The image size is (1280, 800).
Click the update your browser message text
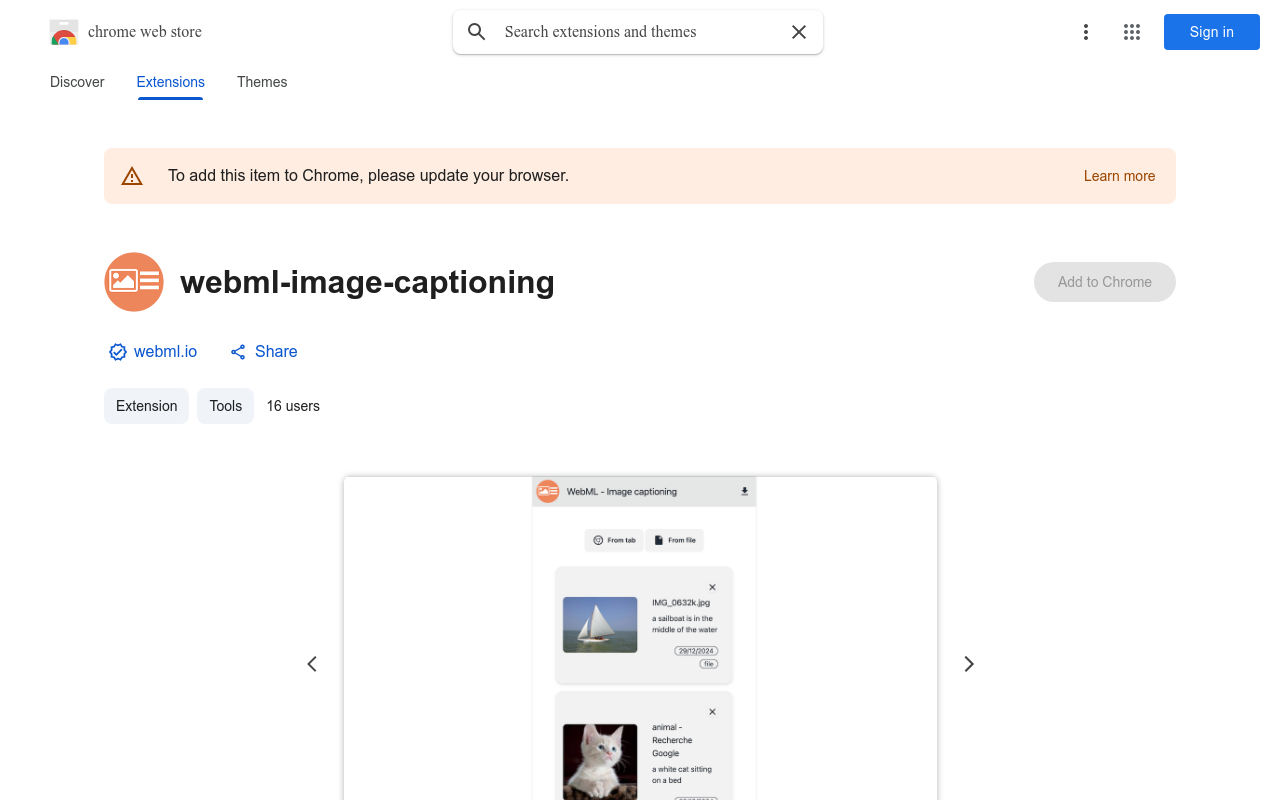[368, 176]
